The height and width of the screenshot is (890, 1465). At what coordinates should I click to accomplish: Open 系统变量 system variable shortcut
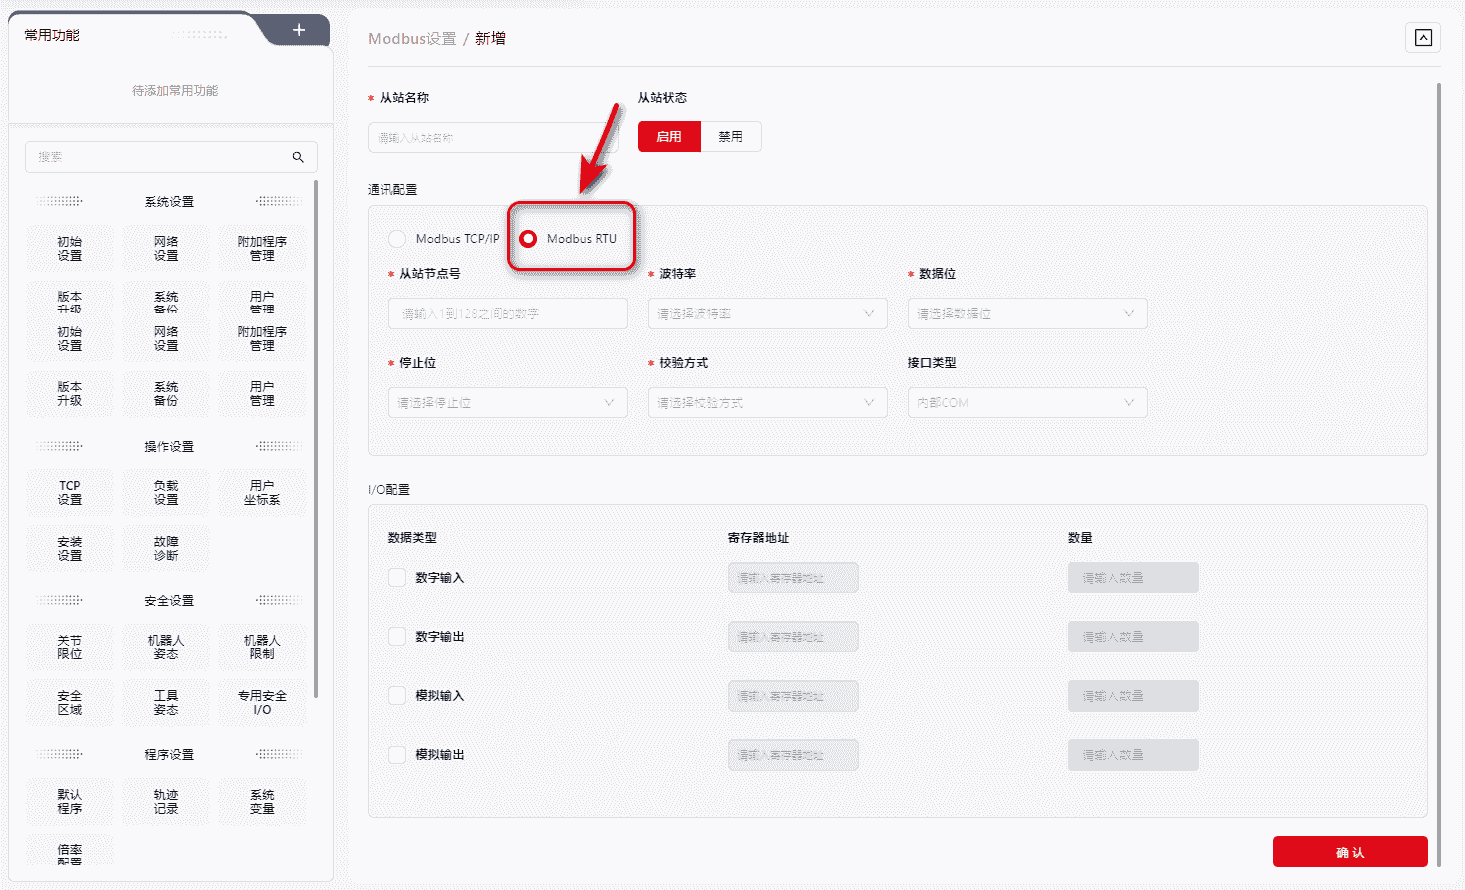pyautogui.click(x=262, y=801)
